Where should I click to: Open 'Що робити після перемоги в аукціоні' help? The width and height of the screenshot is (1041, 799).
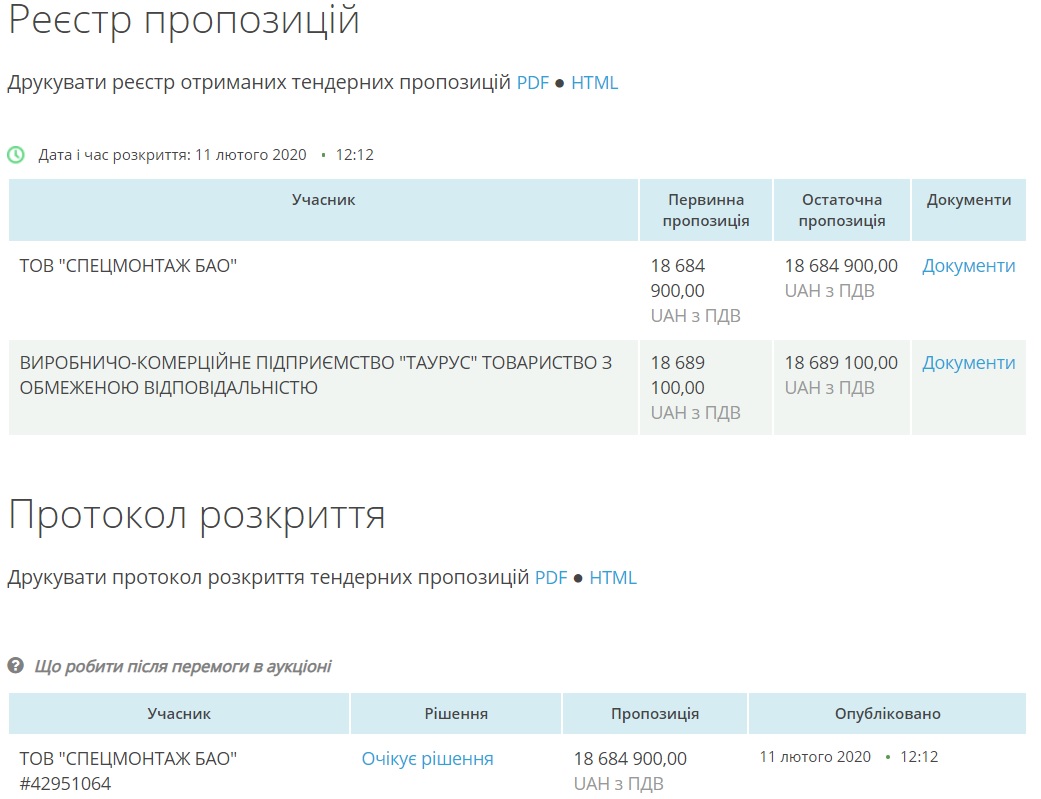click(183, 666)
